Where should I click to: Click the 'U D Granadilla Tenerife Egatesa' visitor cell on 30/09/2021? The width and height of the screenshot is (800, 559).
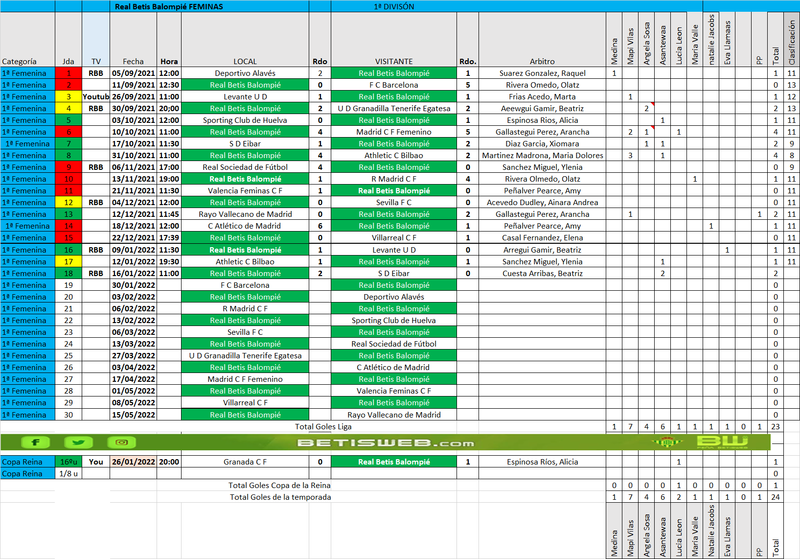[394, 108]
